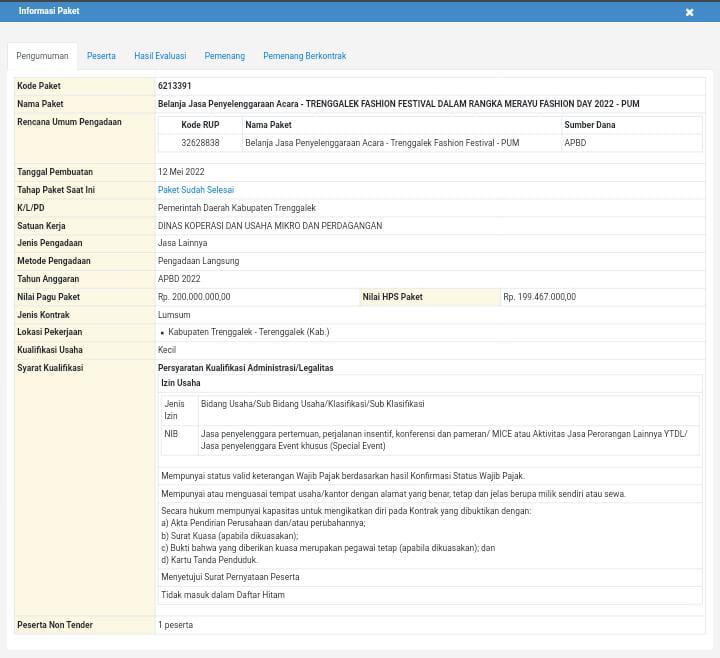
Task: Select Kode Paket value 6213391
Action: (x=174, y=86)
